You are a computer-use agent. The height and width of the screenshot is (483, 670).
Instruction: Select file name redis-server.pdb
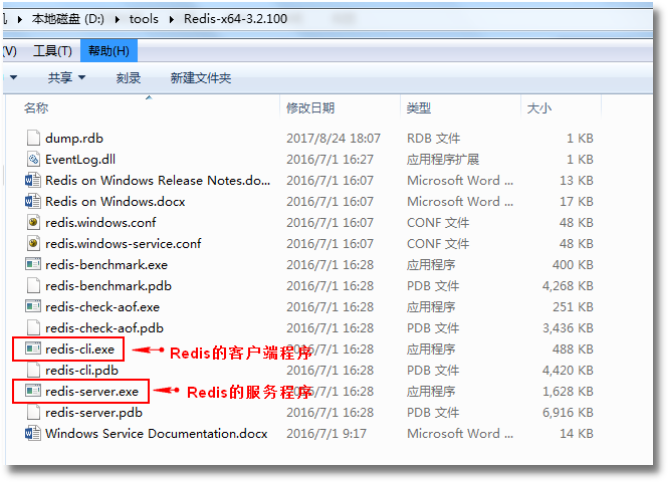click(x=94, y=412)
